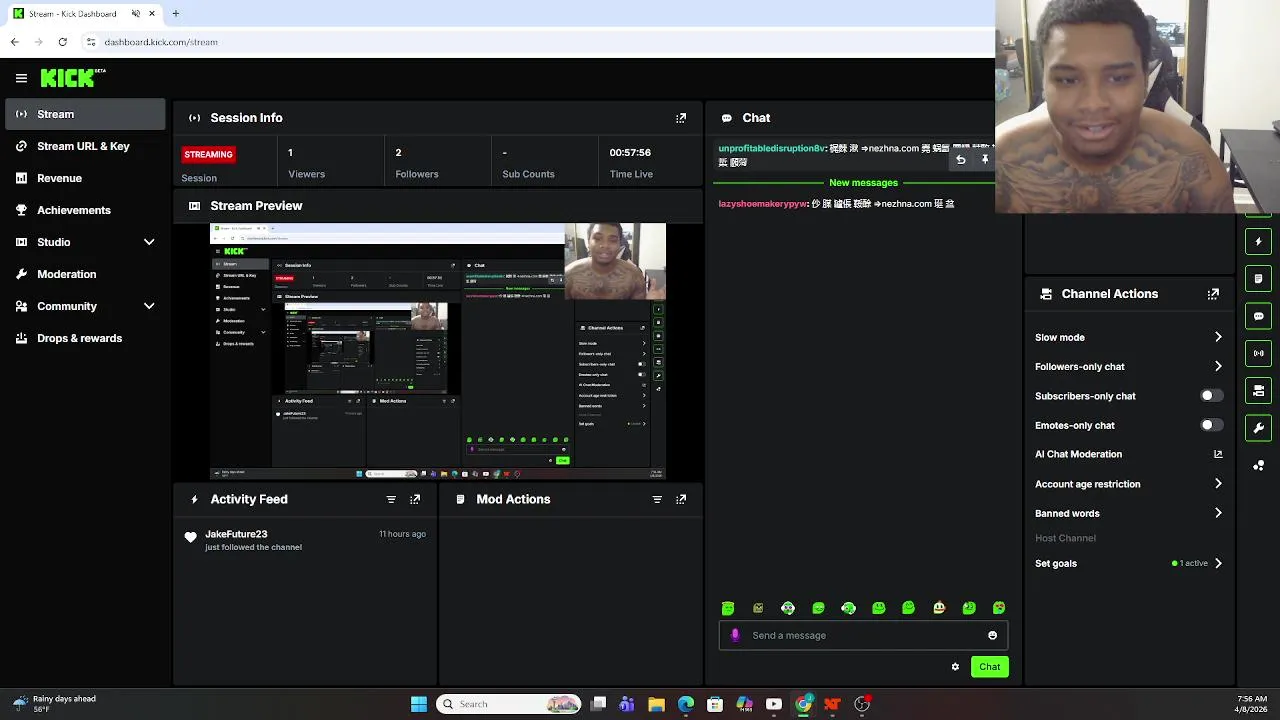Image resolution: width=1280 pixels, height=720 pixels.
Task: Open Set goals options
Action: tap(1128, 563)
